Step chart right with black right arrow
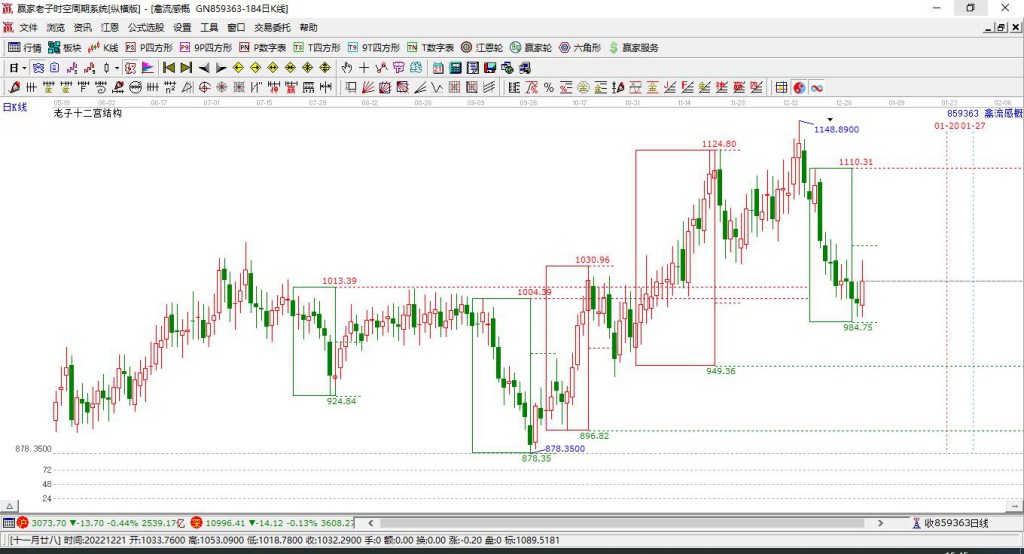Image resolution: width=1024 pixels, height=554 pixels. pos(221,67)
